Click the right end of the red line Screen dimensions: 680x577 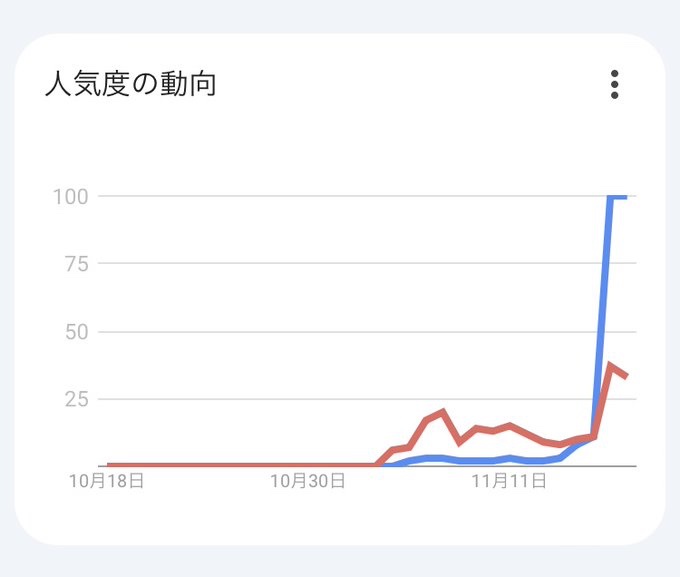point(626,376)
